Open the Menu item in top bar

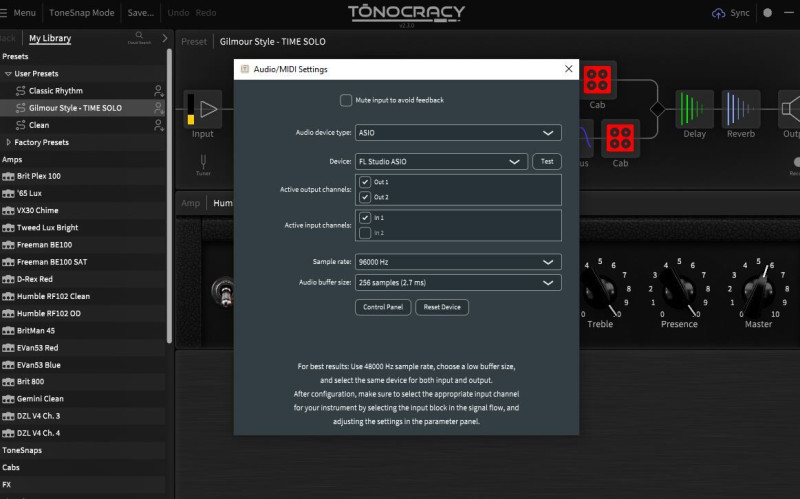coord(24,13)
